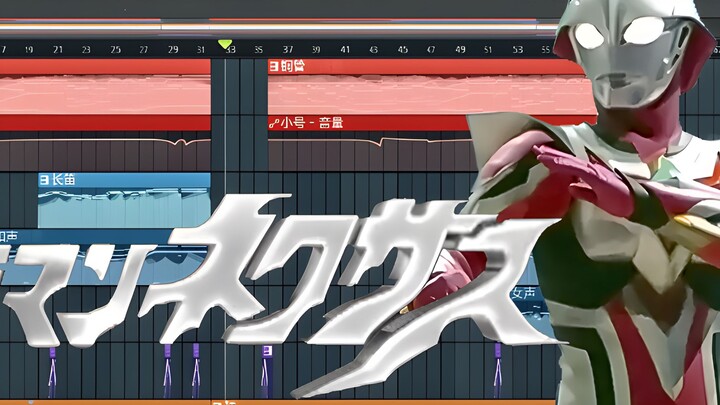Select the 长笛 pattern clip title
This screenshot has height=405, width=720.
pos(63,180)
